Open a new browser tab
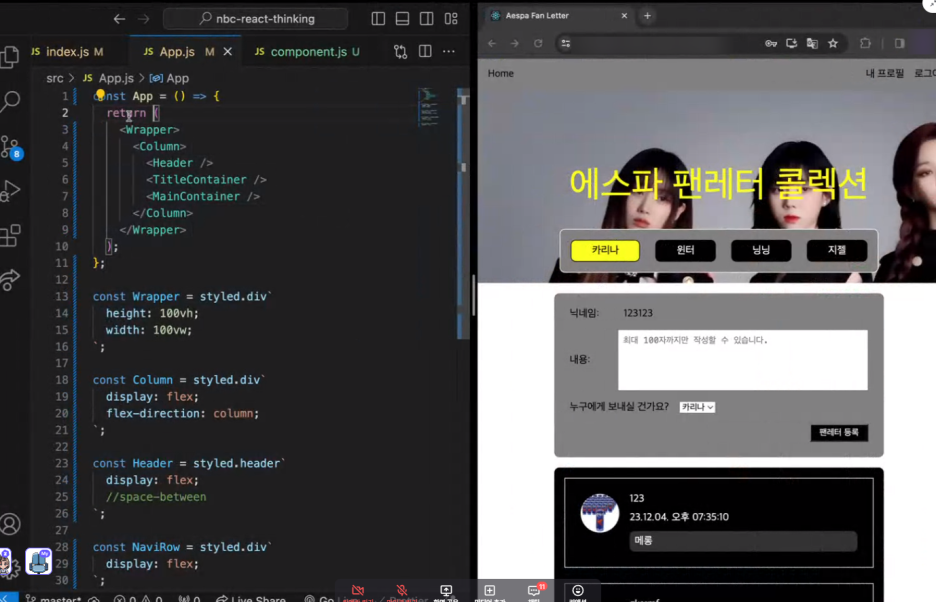This screenshot has width=936, height=602. click(647, 16)
